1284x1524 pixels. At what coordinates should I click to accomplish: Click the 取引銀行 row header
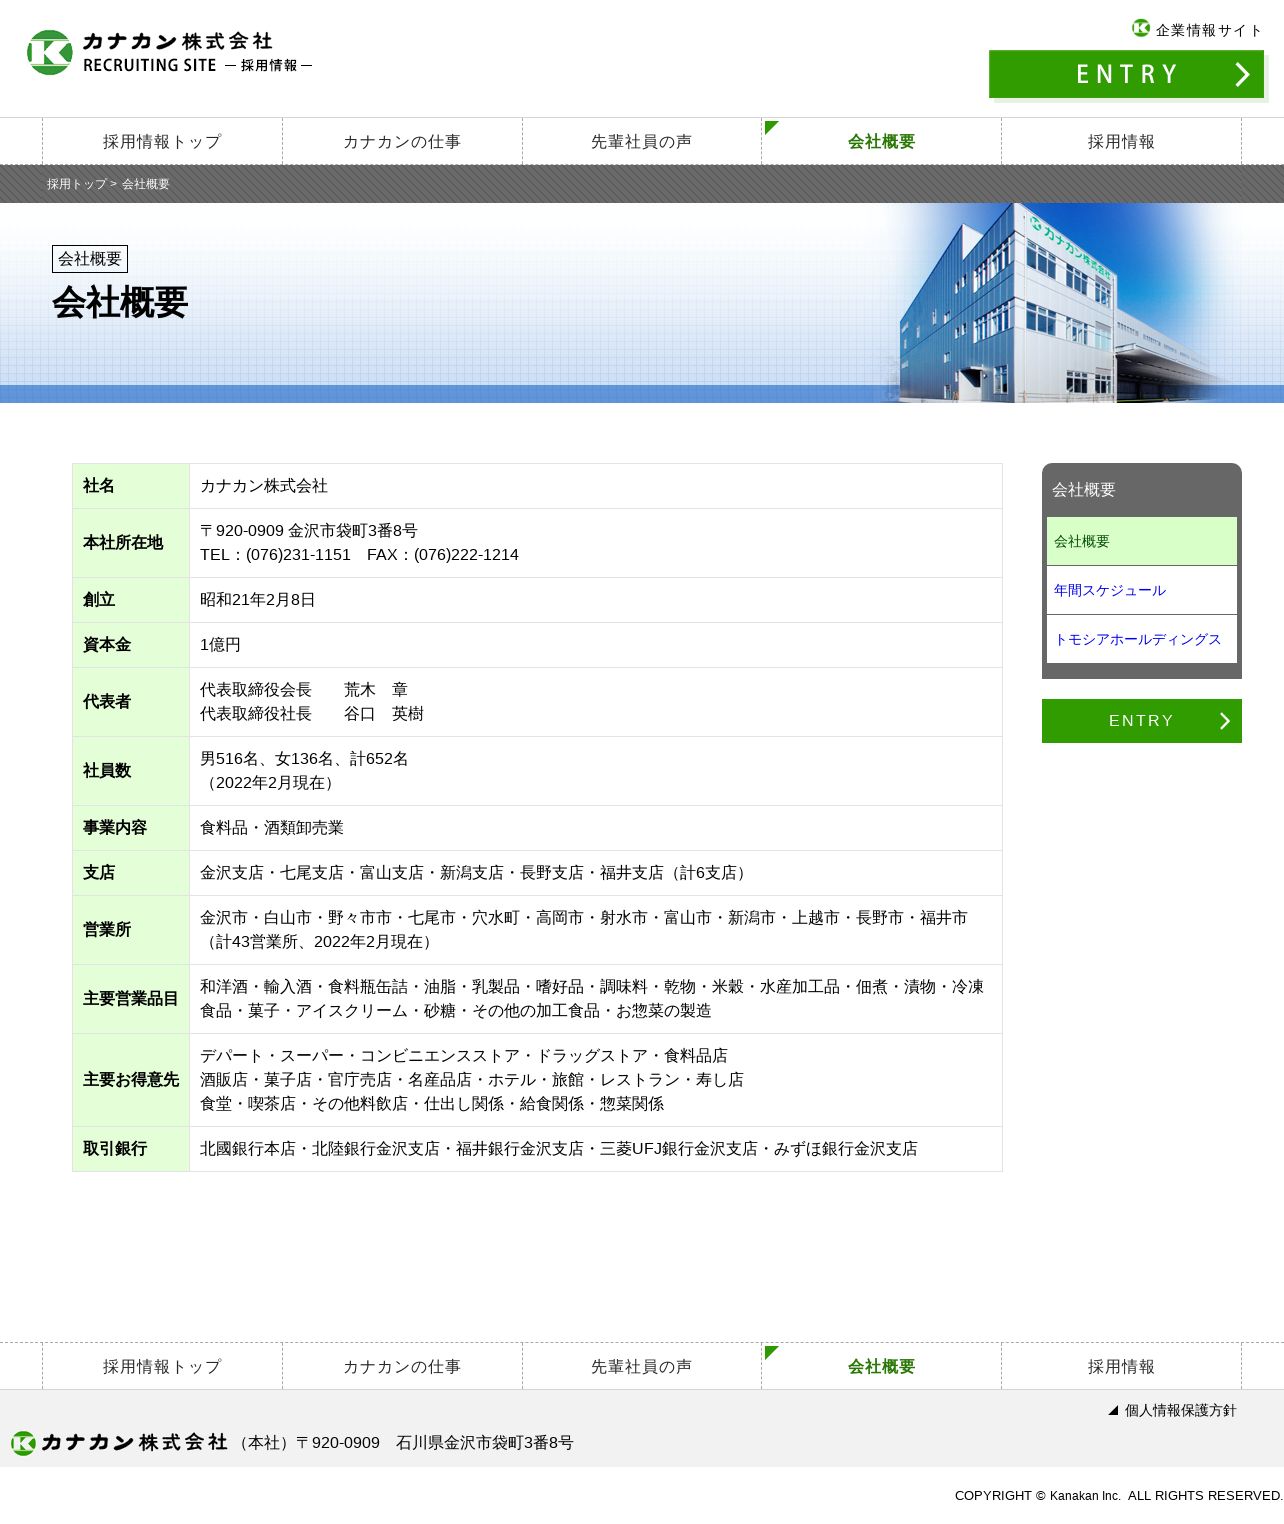pos(131,1149)
